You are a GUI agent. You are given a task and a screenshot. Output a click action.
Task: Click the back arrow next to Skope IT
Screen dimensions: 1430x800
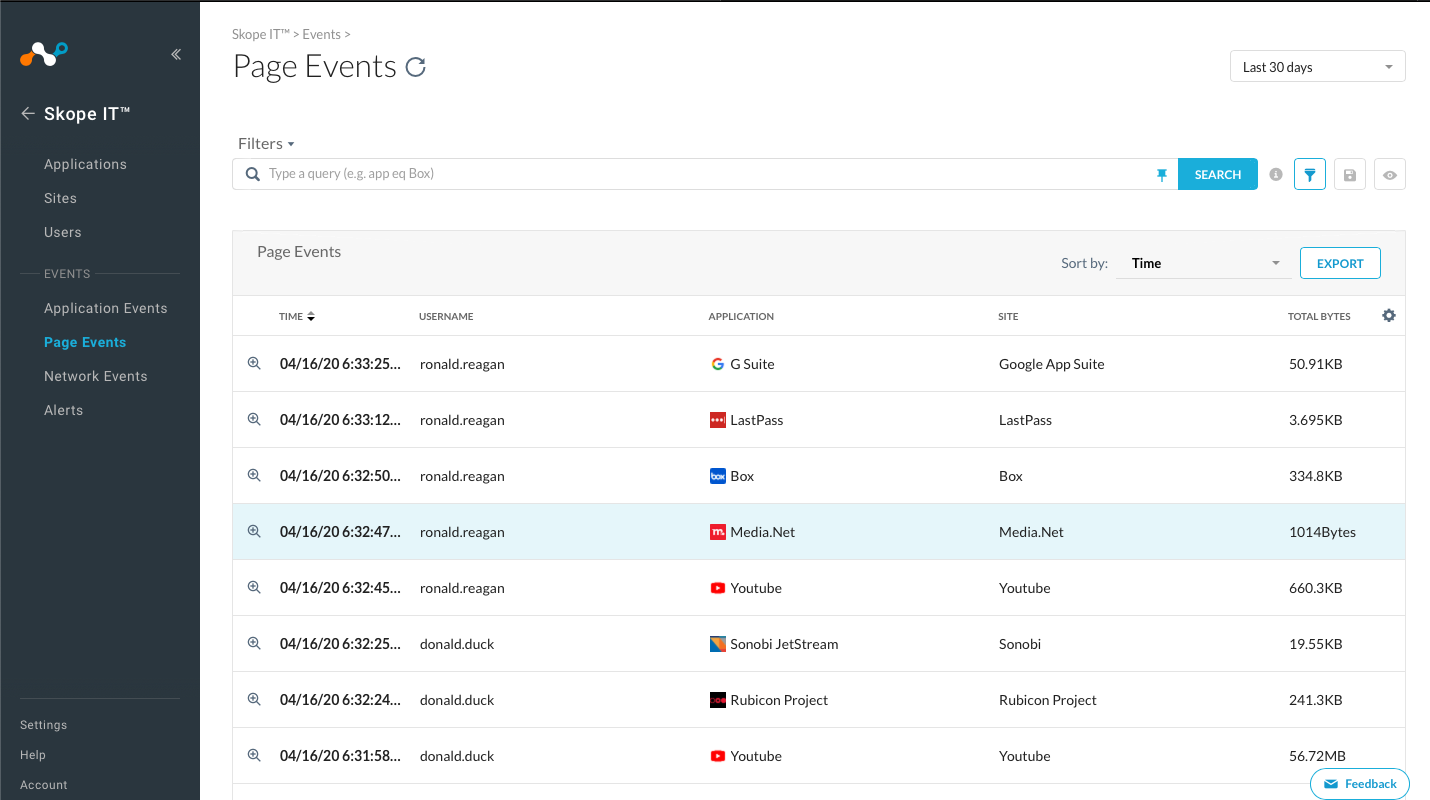28,114
